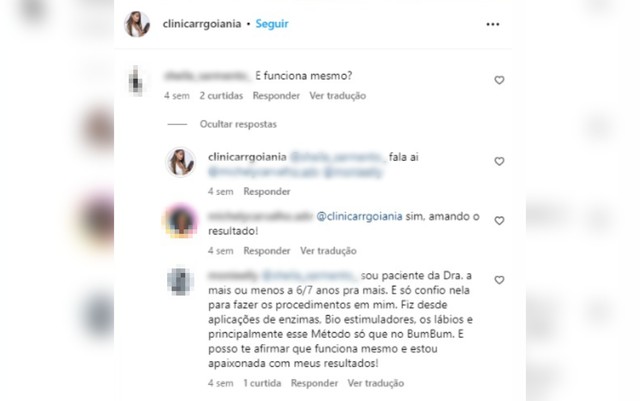Open the clinicarrgoiania username in the header

click(202, 24)
